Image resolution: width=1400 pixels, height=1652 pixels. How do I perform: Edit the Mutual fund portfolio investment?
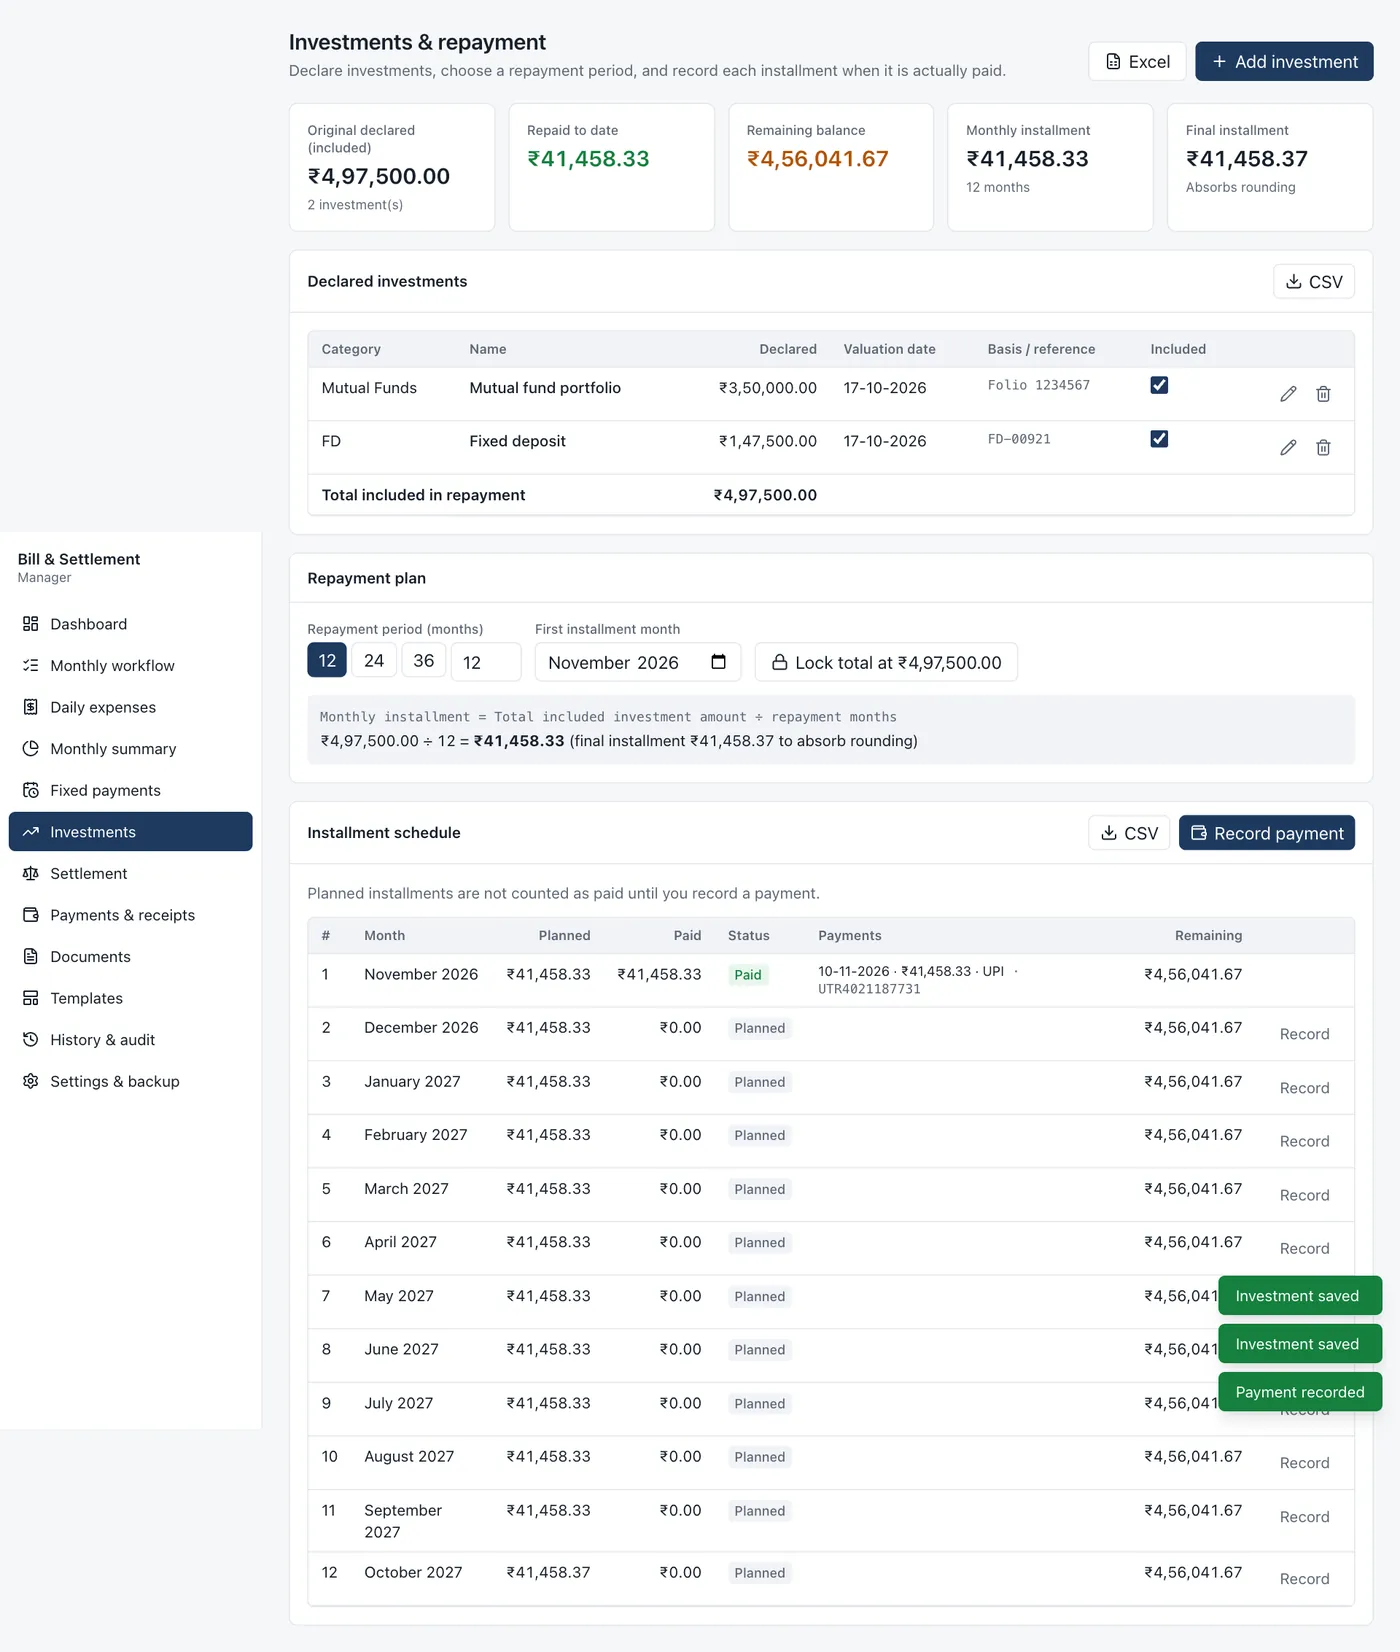1288,394
